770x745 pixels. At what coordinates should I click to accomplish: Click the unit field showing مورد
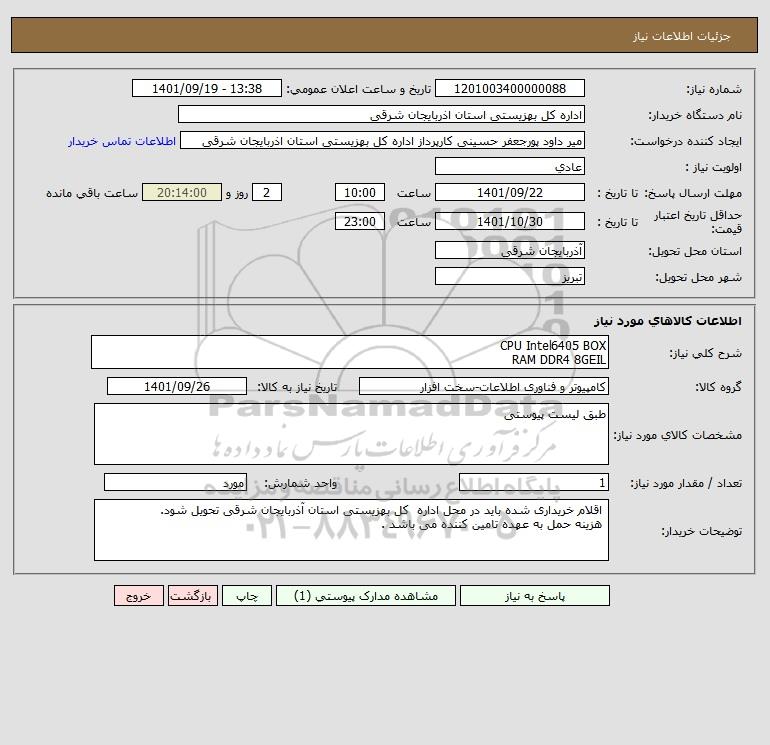(x=175, y=482)
